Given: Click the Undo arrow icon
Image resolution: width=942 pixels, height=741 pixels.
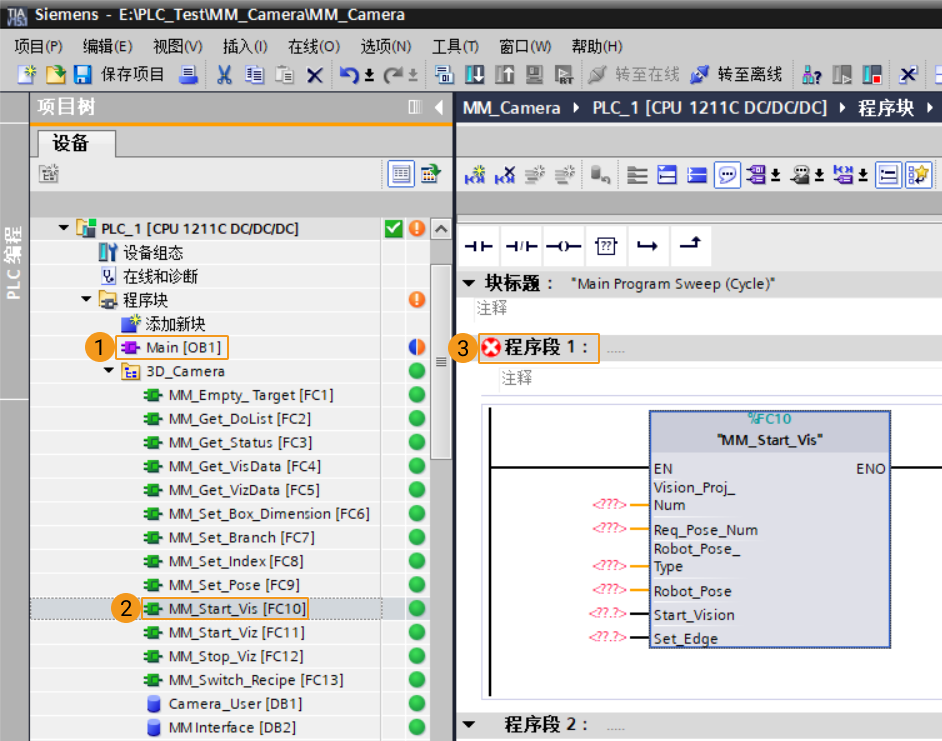Looking at the screenshot, I should [x=349, y=75].
